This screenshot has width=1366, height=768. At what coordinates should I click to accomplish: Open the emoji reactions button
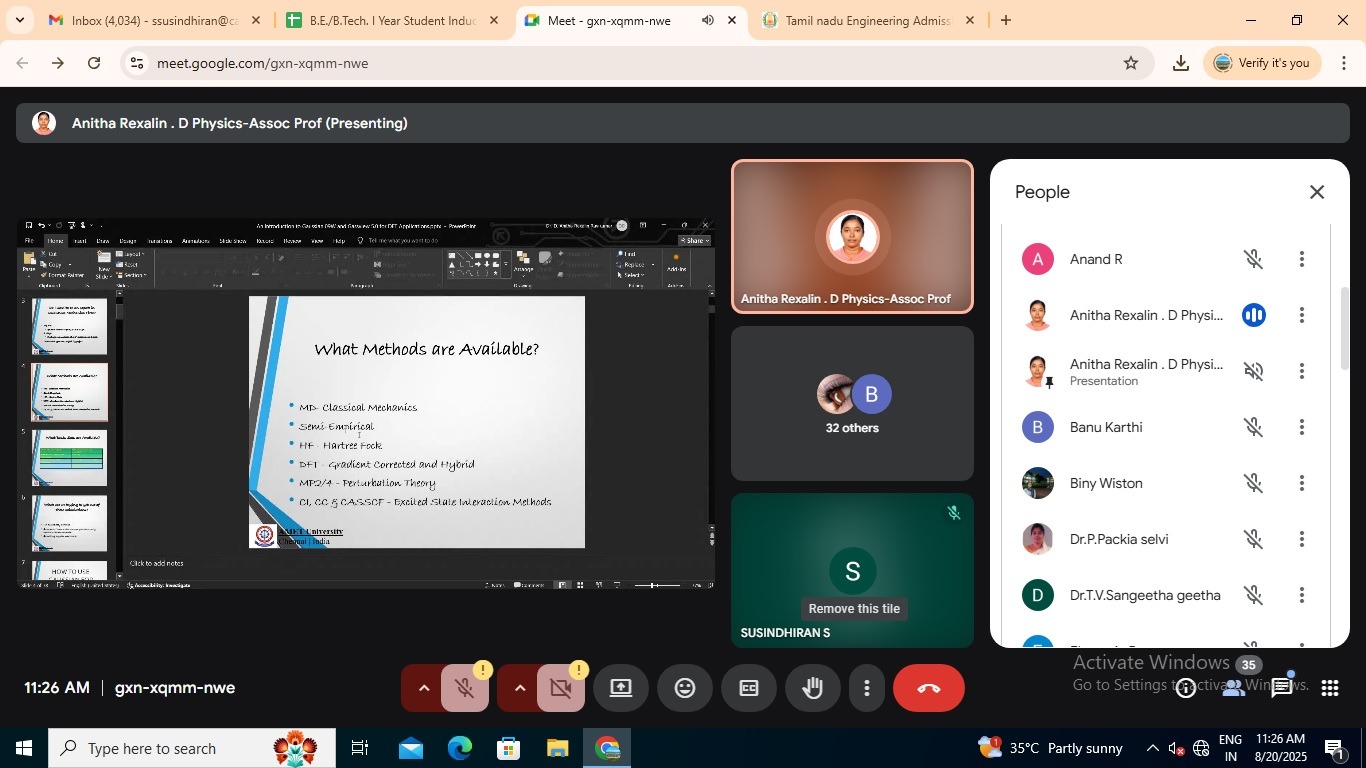pyautogui.click(x=685, y=688)
